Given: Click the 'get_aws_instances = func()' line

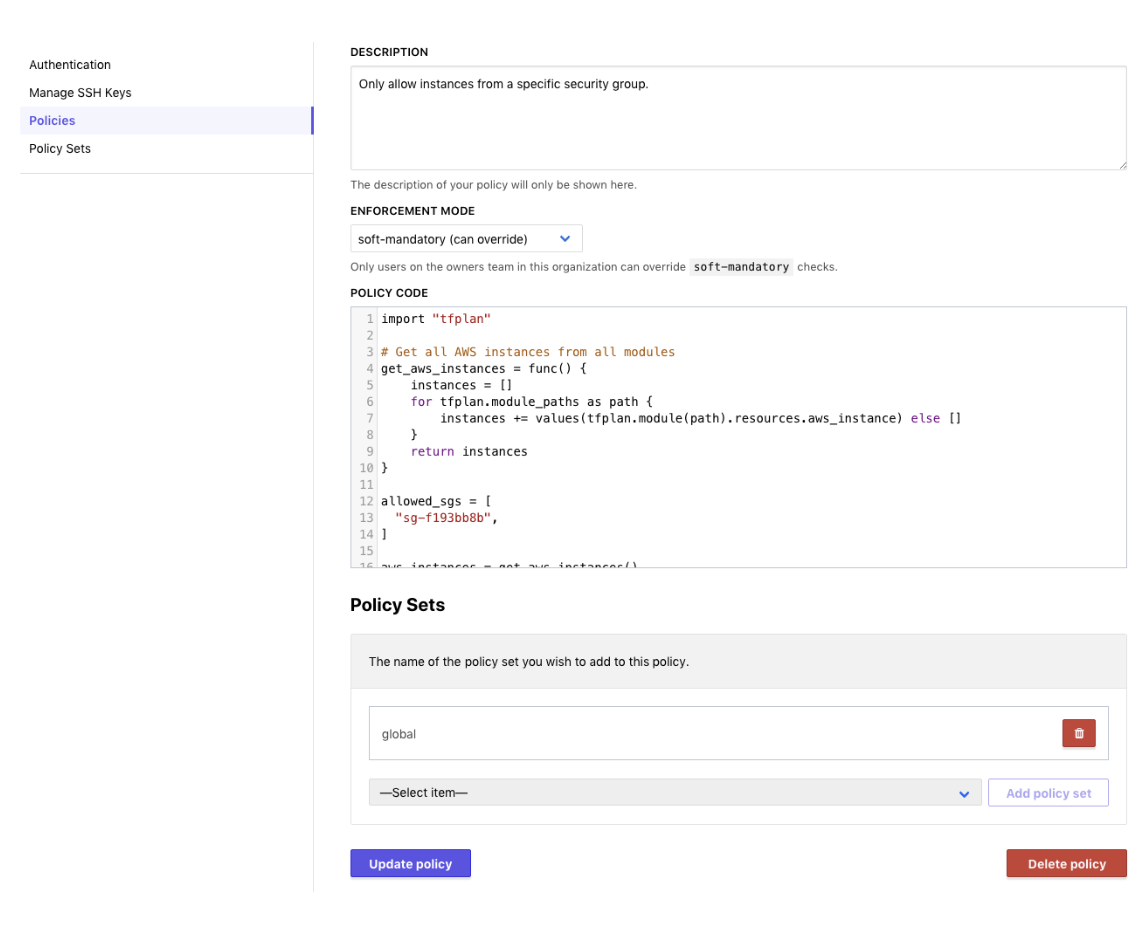Looking at the screenshot, I should 483,369.
